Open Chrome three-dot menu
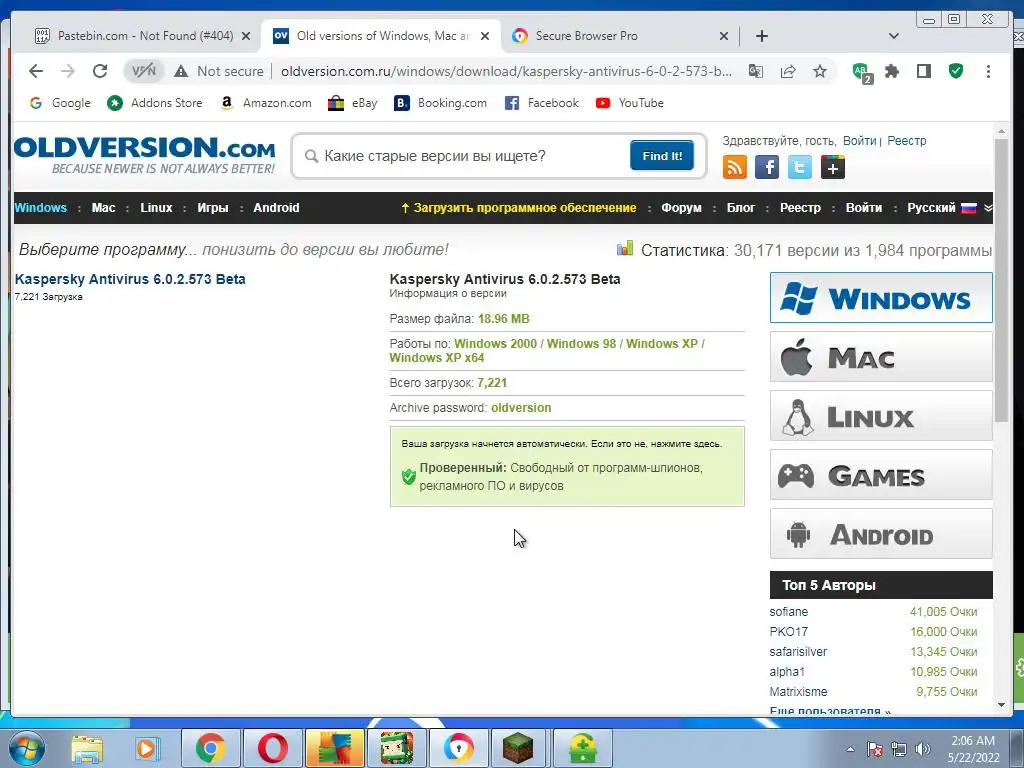 pos(988,71)
